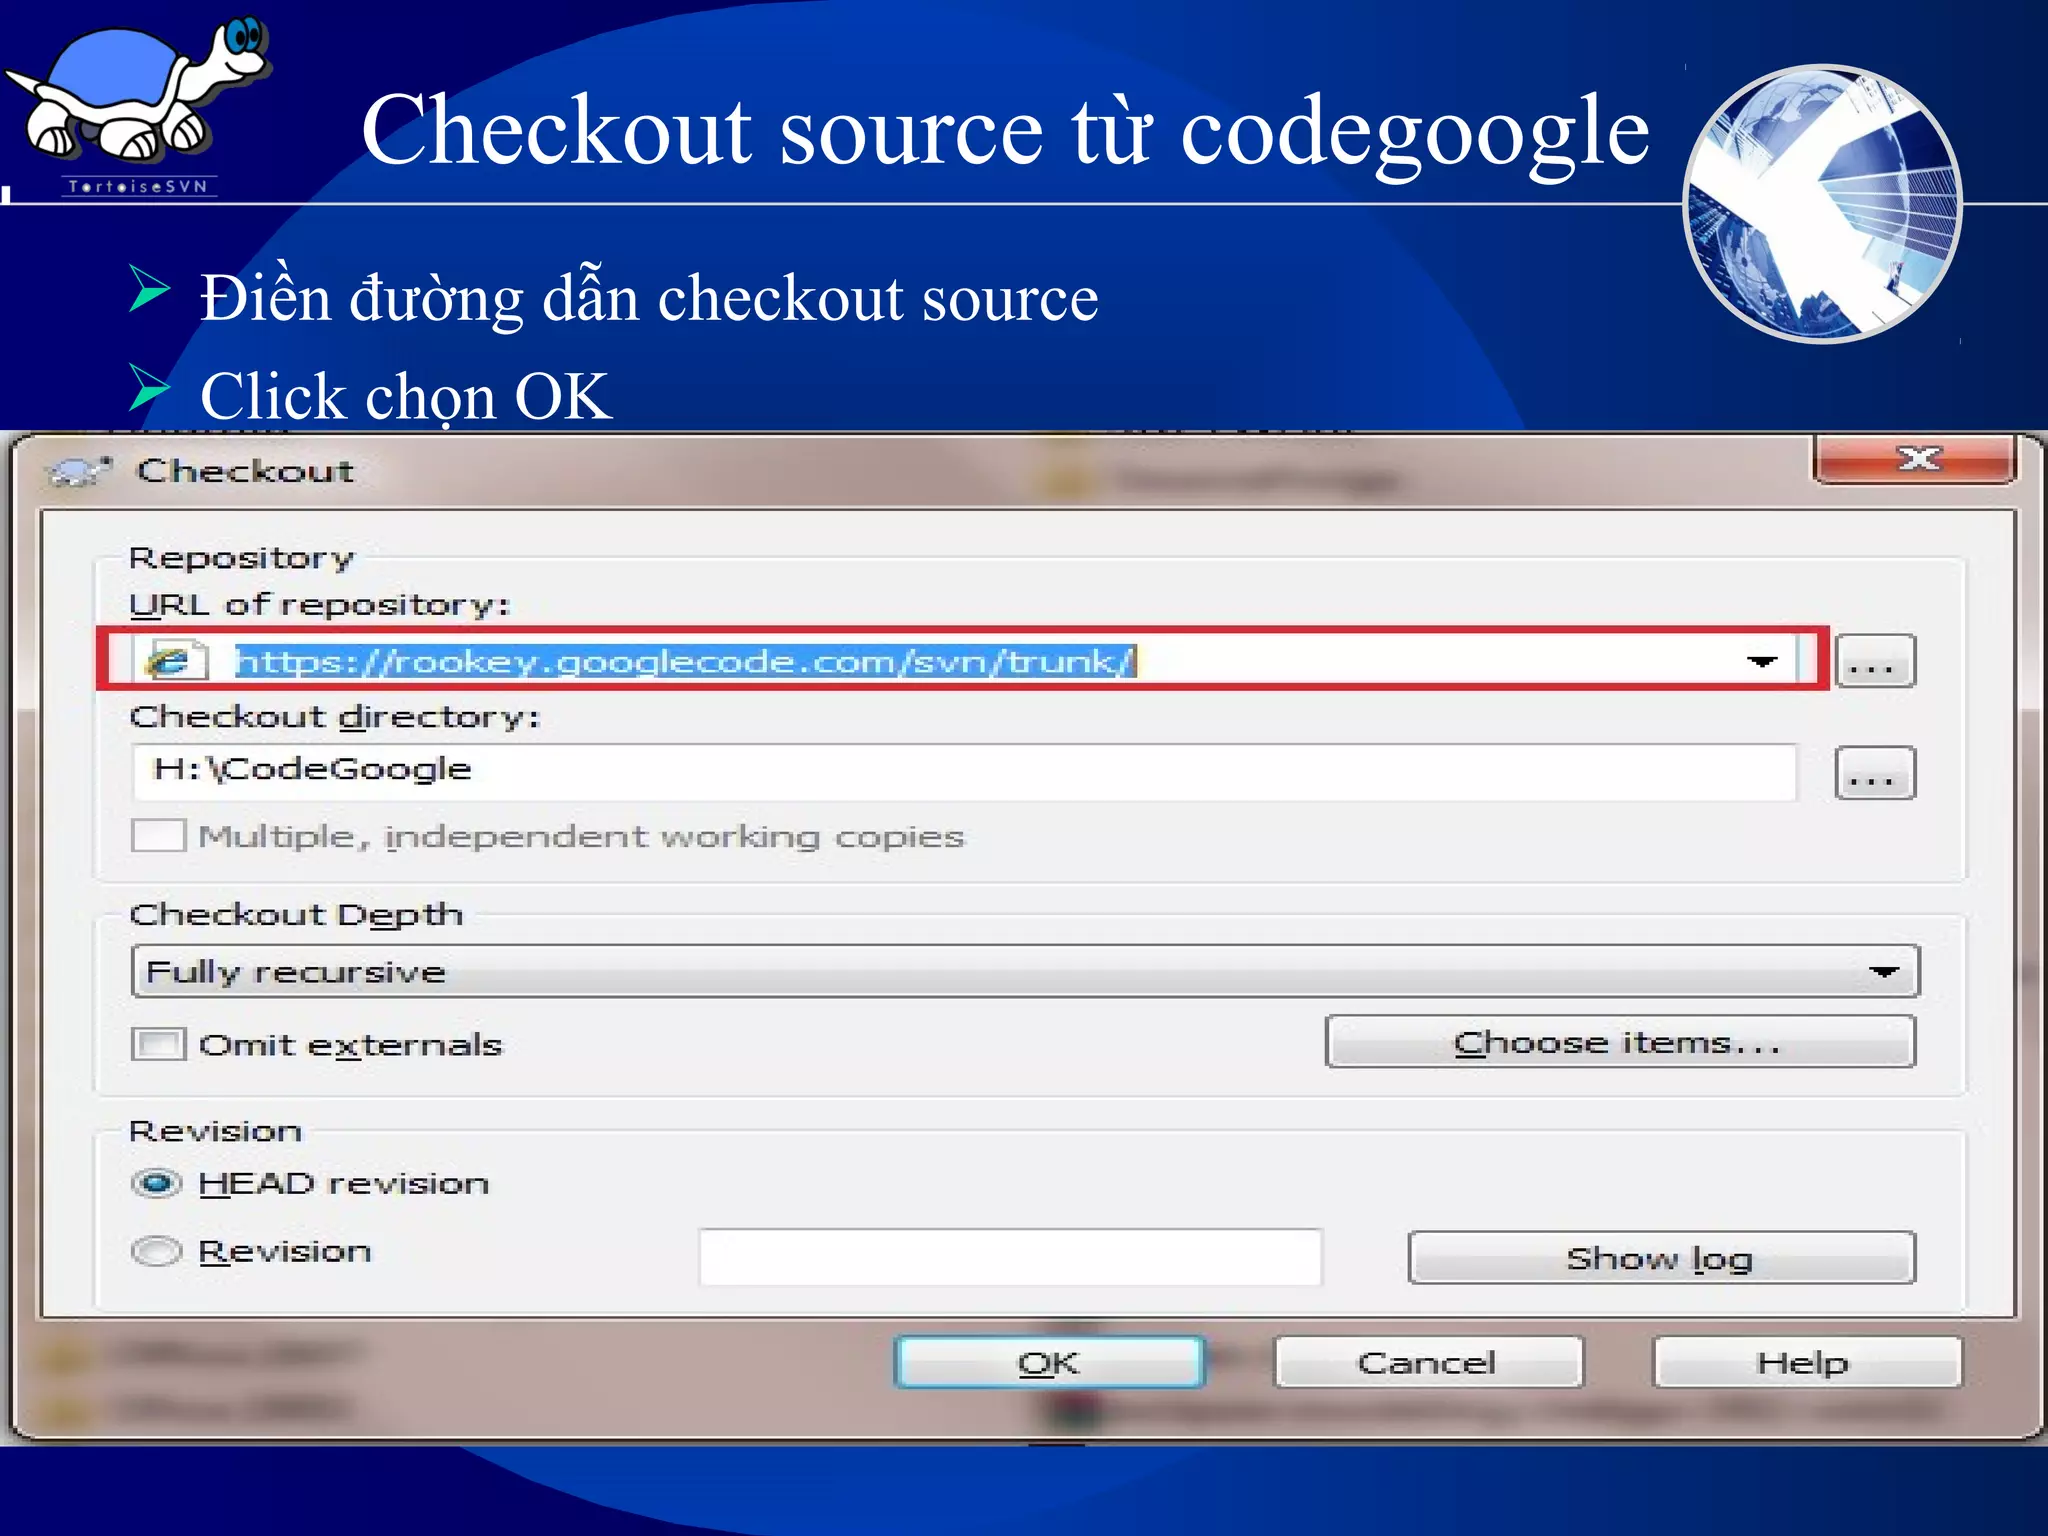This screenshot has width=2048, height=1536.
Task: Click the Checkout directory label
Action: pyautogui.click(x=335, y=716)
